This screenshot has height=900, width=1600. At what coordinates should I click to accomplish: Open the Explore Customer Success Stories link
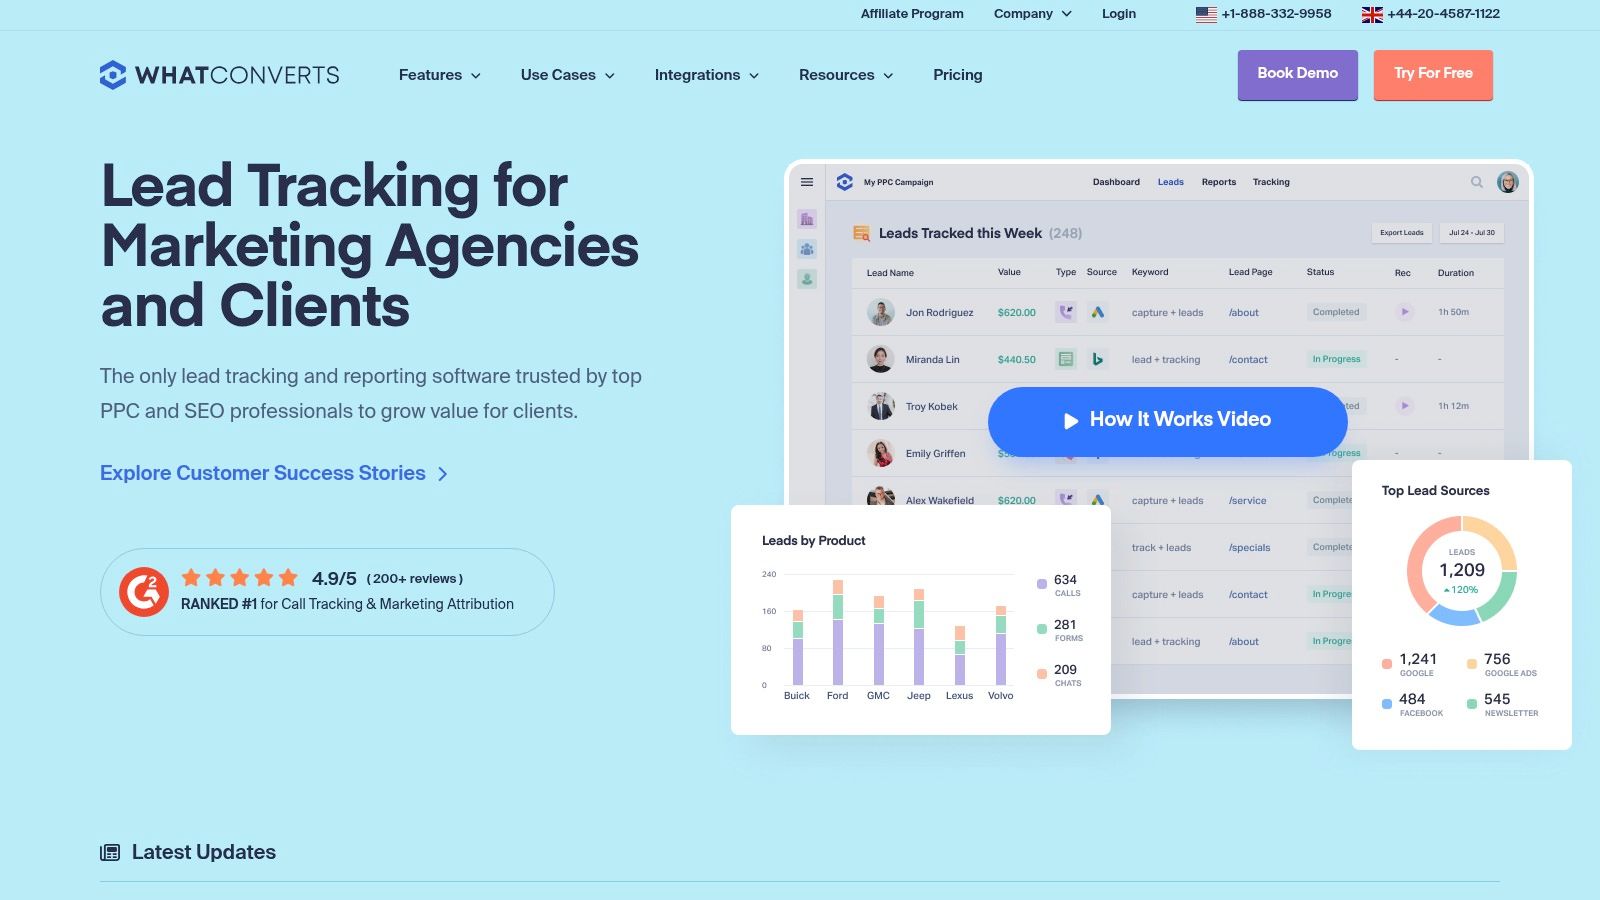coord(262,473)
